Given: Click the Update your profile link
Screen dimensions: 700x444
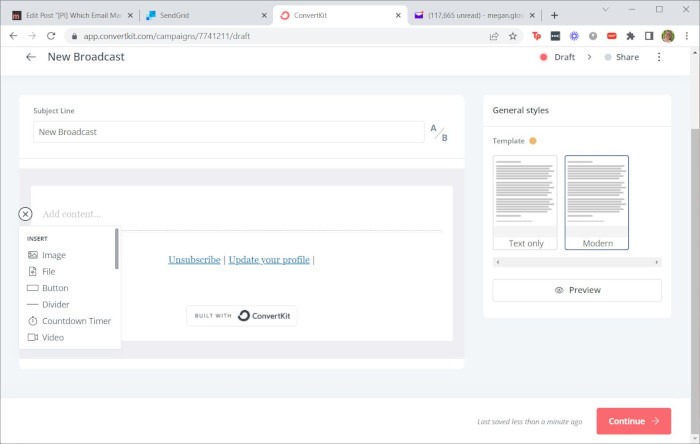Looking at the screenshot, I should pos(269,260).
